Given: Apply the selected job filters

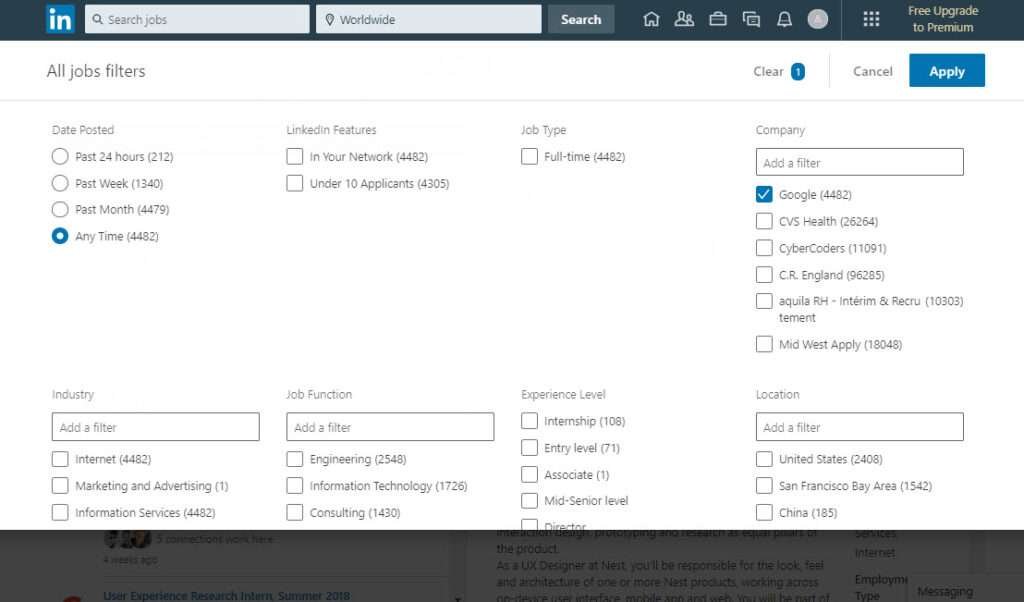Looking at the screenshot, I should click(x=946, y=70).
